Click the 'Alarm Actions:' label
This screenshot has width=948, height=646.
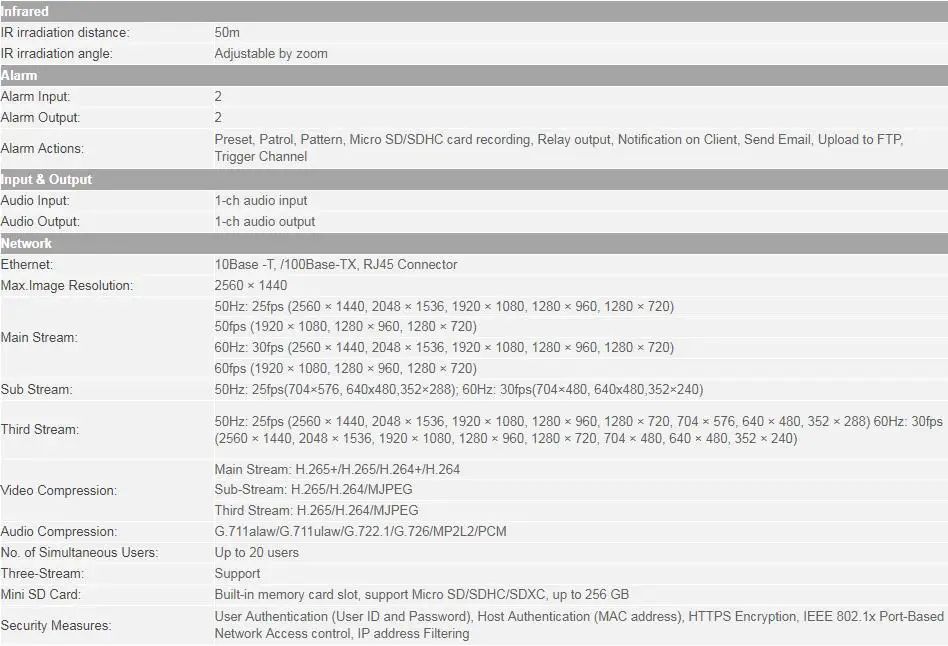[x=42, y=149]
